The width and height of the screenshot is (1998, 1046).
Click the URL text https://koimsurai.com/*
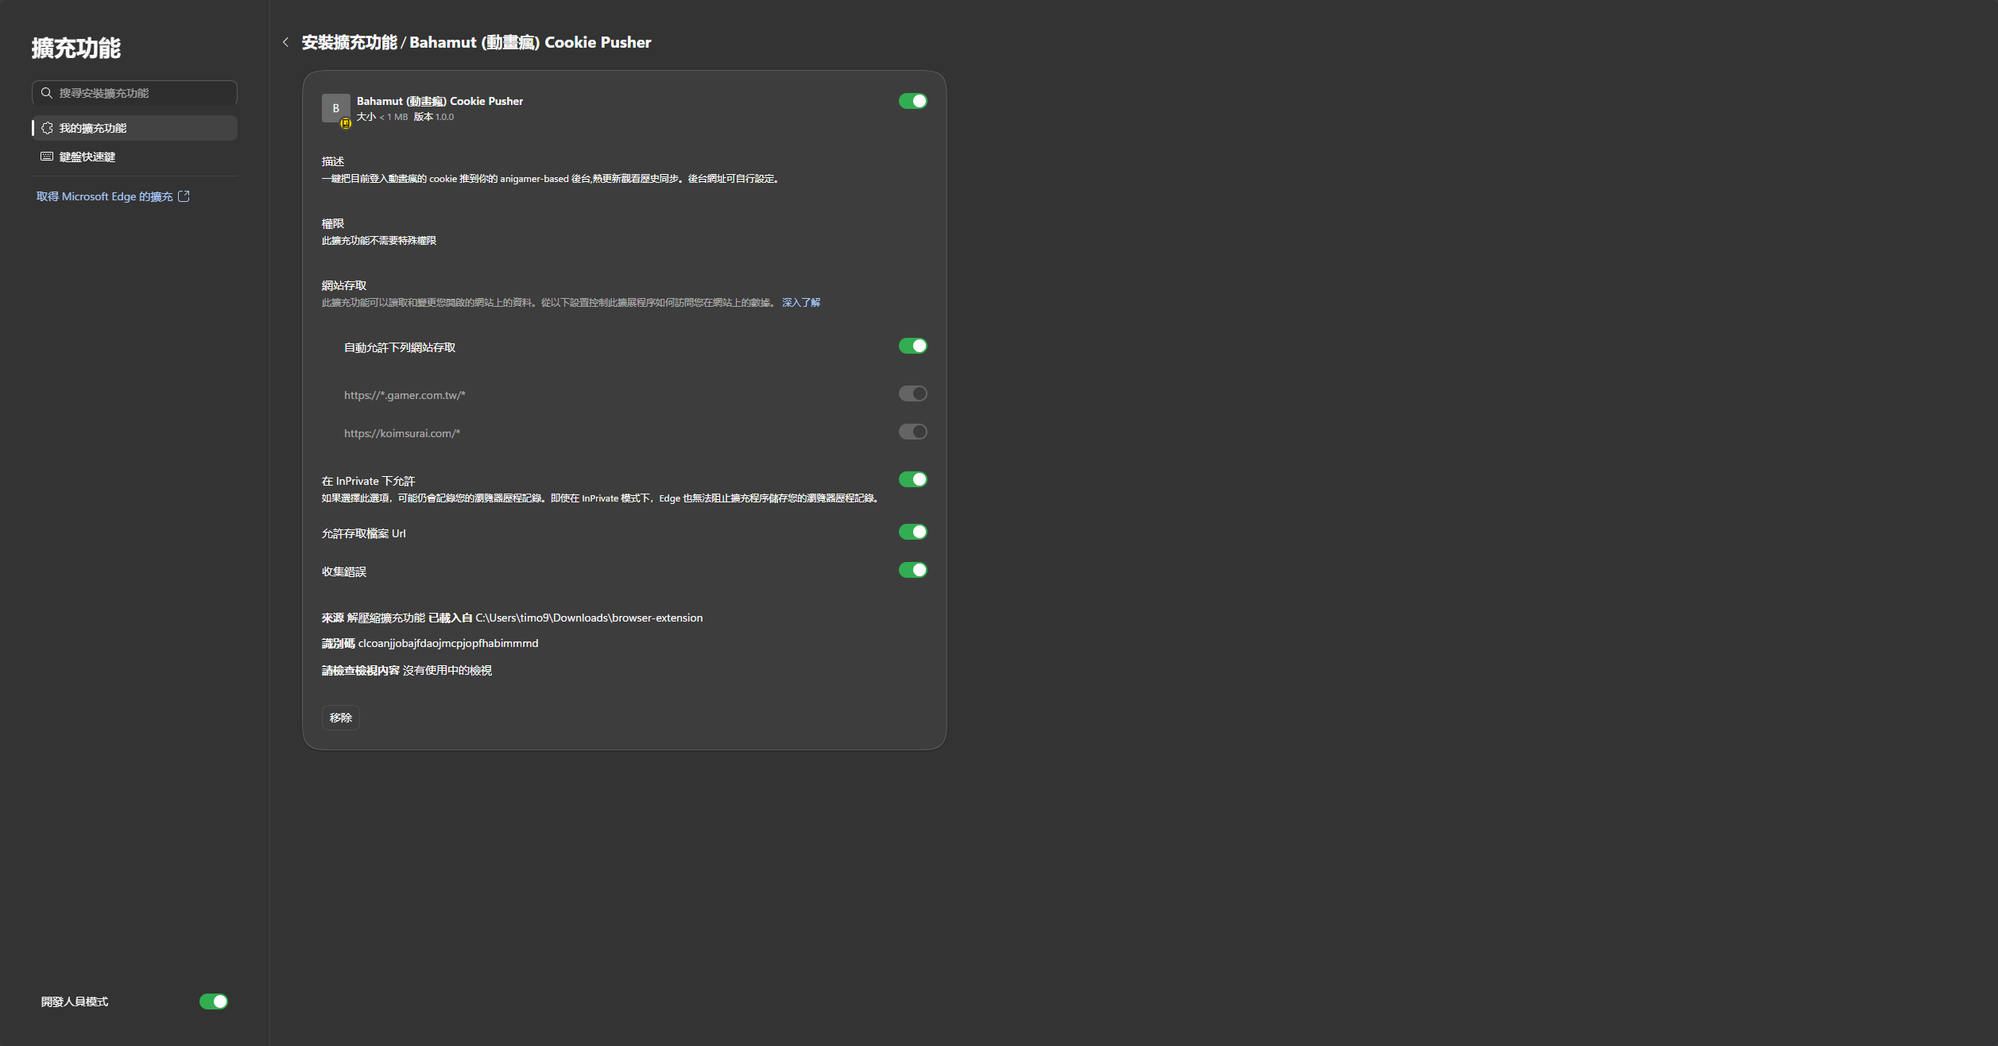[402, 433]
